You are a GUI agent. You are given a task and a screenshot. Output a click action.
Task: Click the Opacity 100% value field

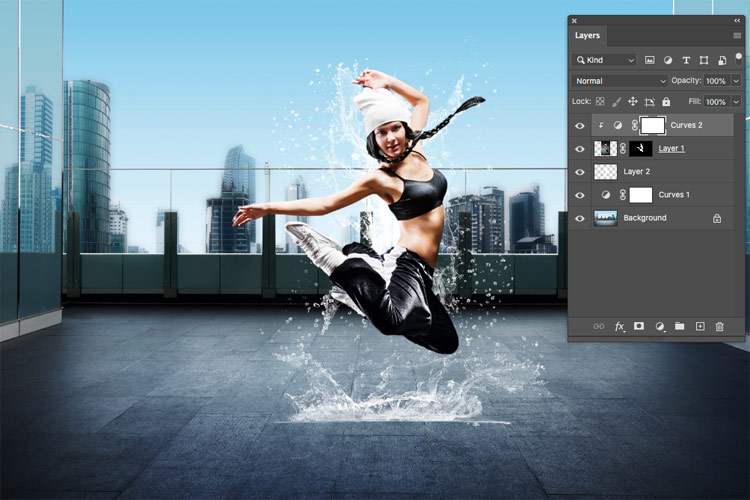(x=716, y=81)
